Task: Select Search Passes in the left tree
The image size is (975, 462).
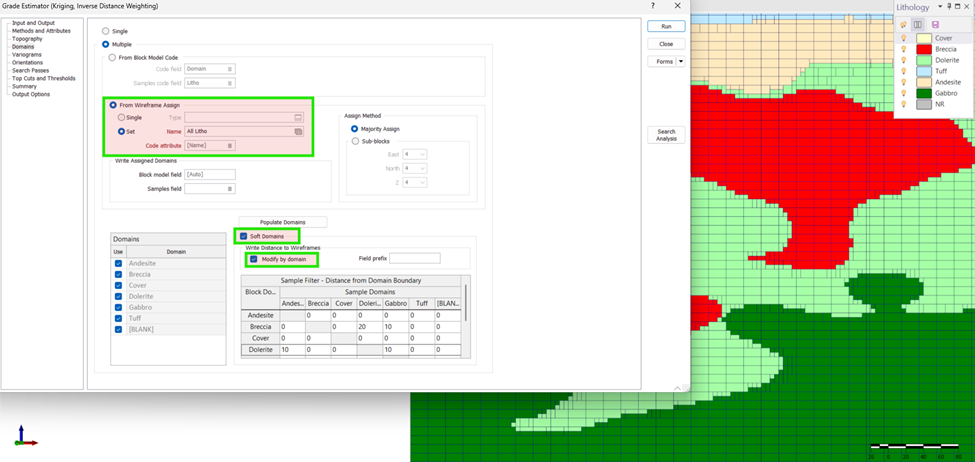Action: pos(30,71)
